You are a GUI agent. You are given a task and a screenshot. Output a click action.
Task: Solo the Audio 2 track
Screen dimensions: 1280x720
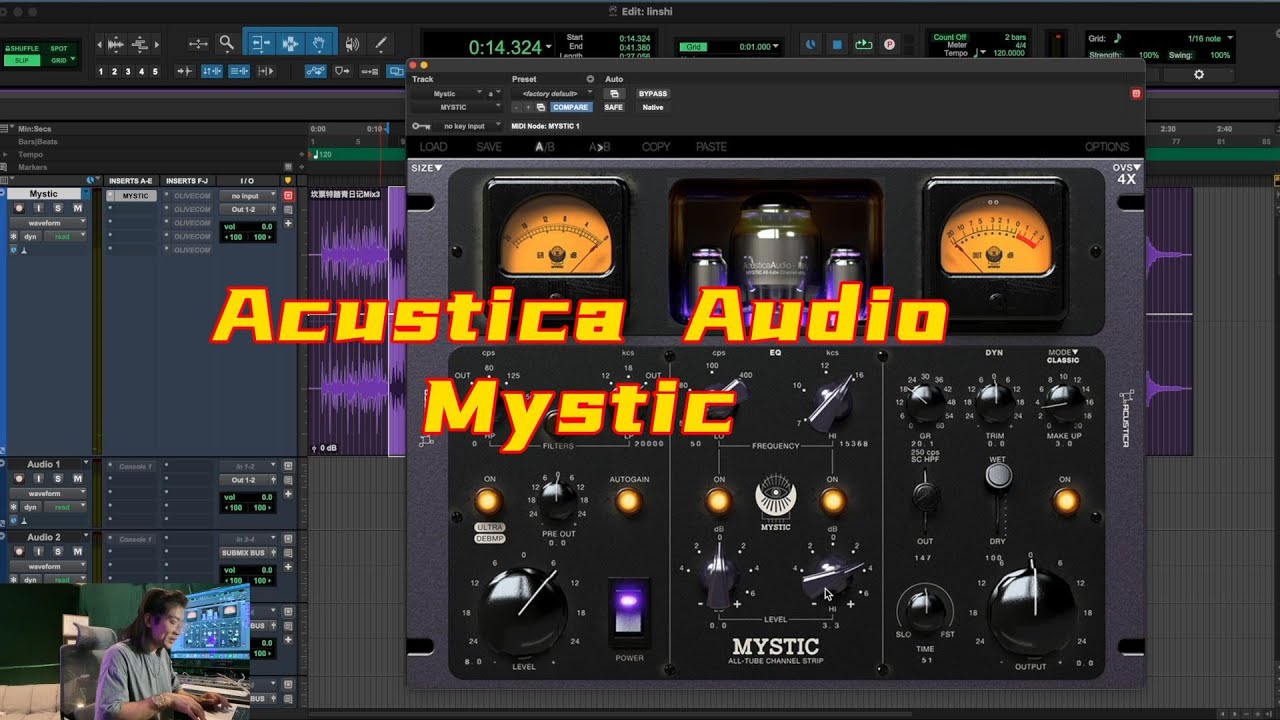(58, 552)
